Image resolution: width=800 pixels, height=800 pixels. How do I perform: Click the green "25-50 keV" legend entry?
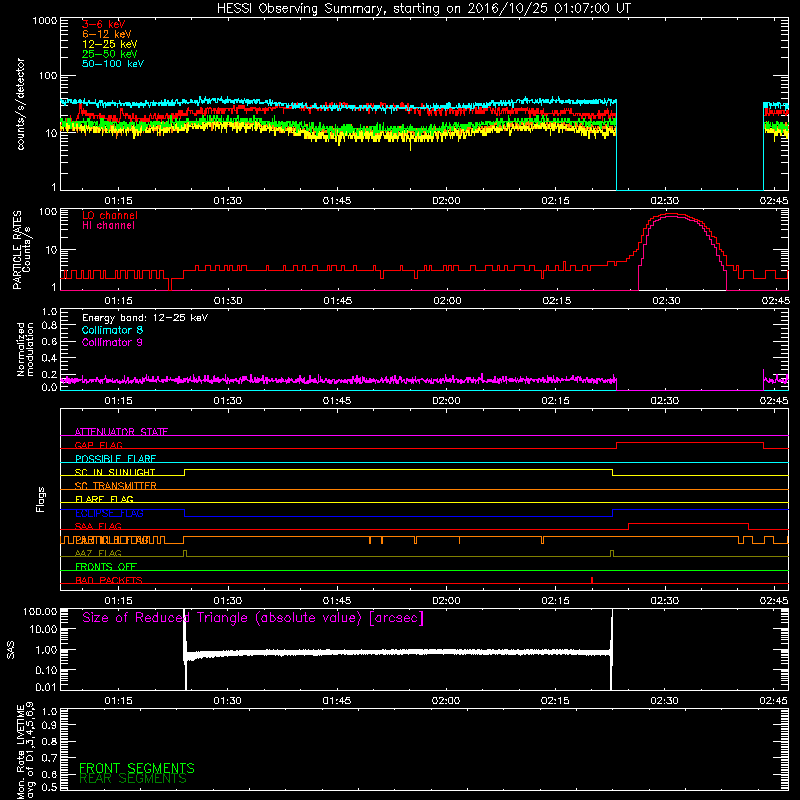click(110, 54)
